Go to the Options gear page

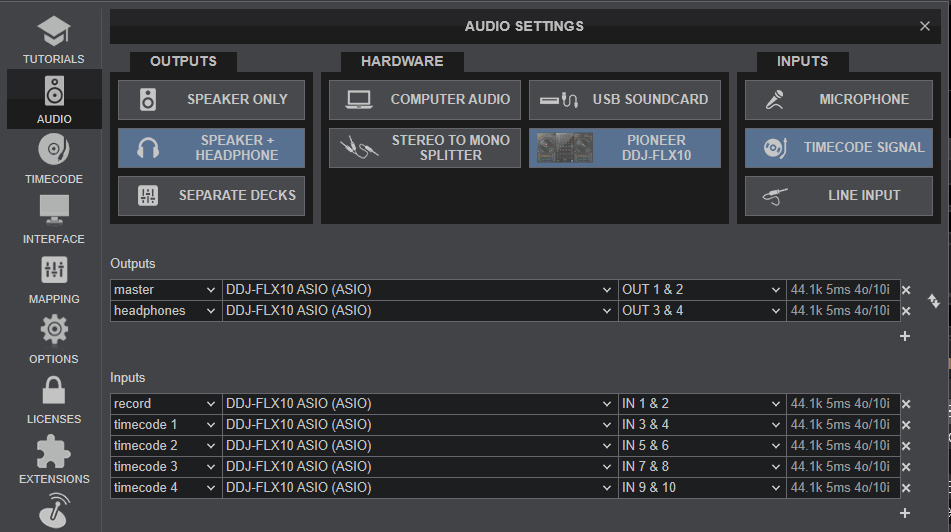point(54,340)
